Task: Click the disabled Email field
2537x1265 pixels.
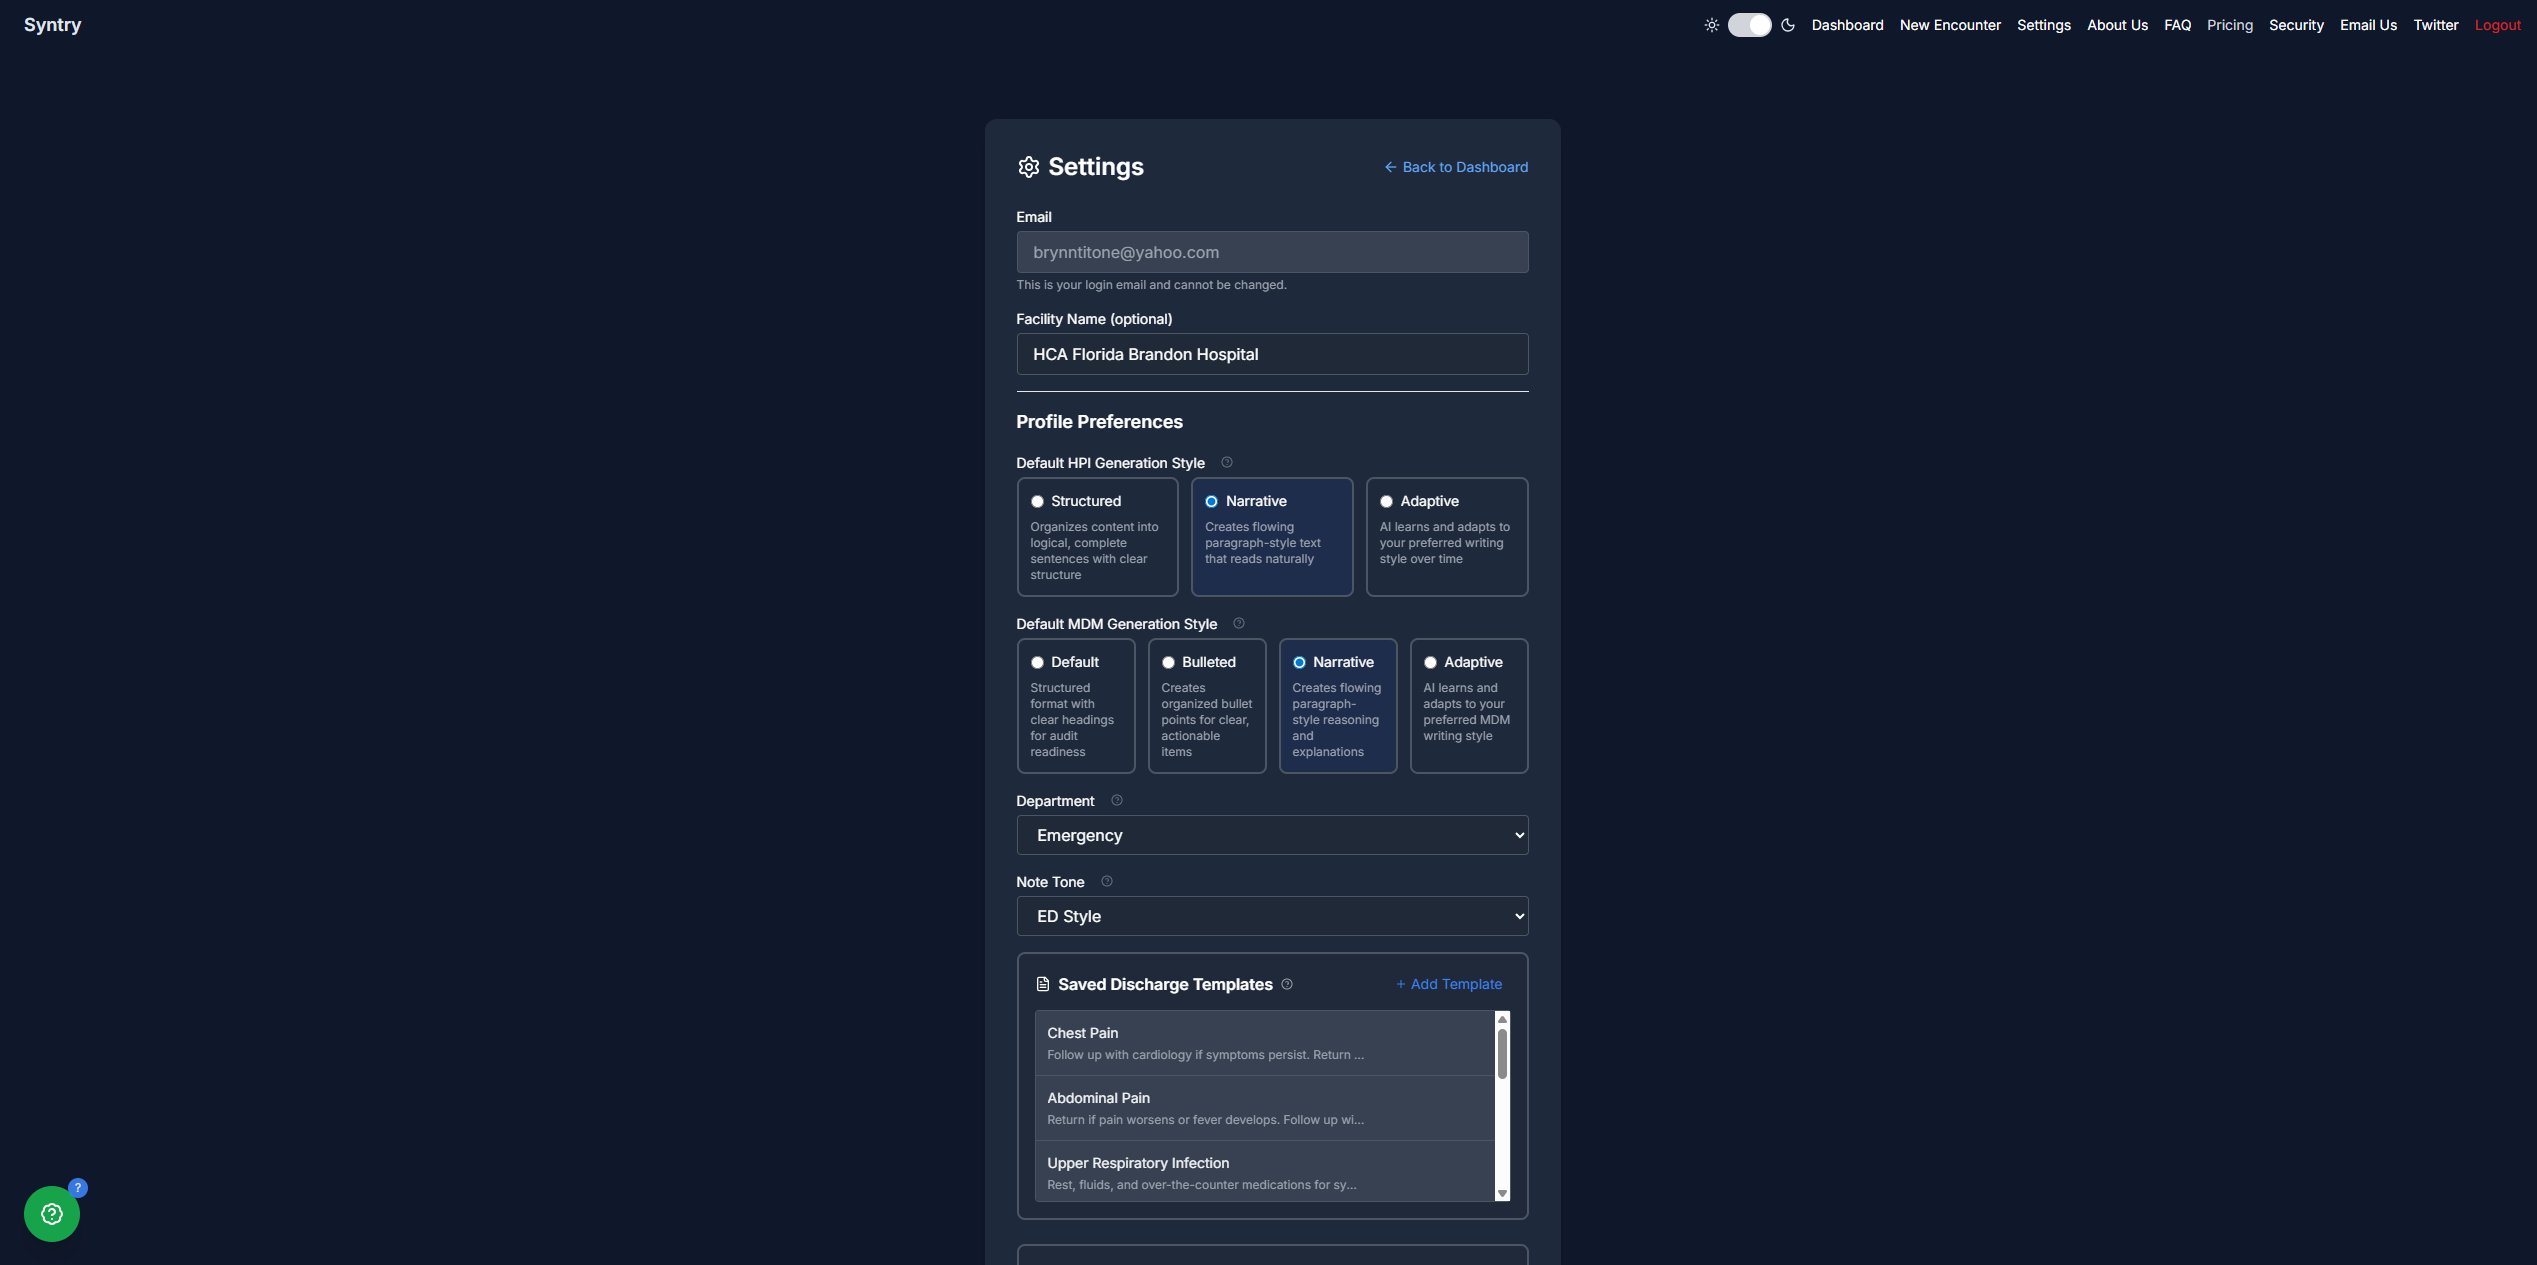Action: point(1272,252)
